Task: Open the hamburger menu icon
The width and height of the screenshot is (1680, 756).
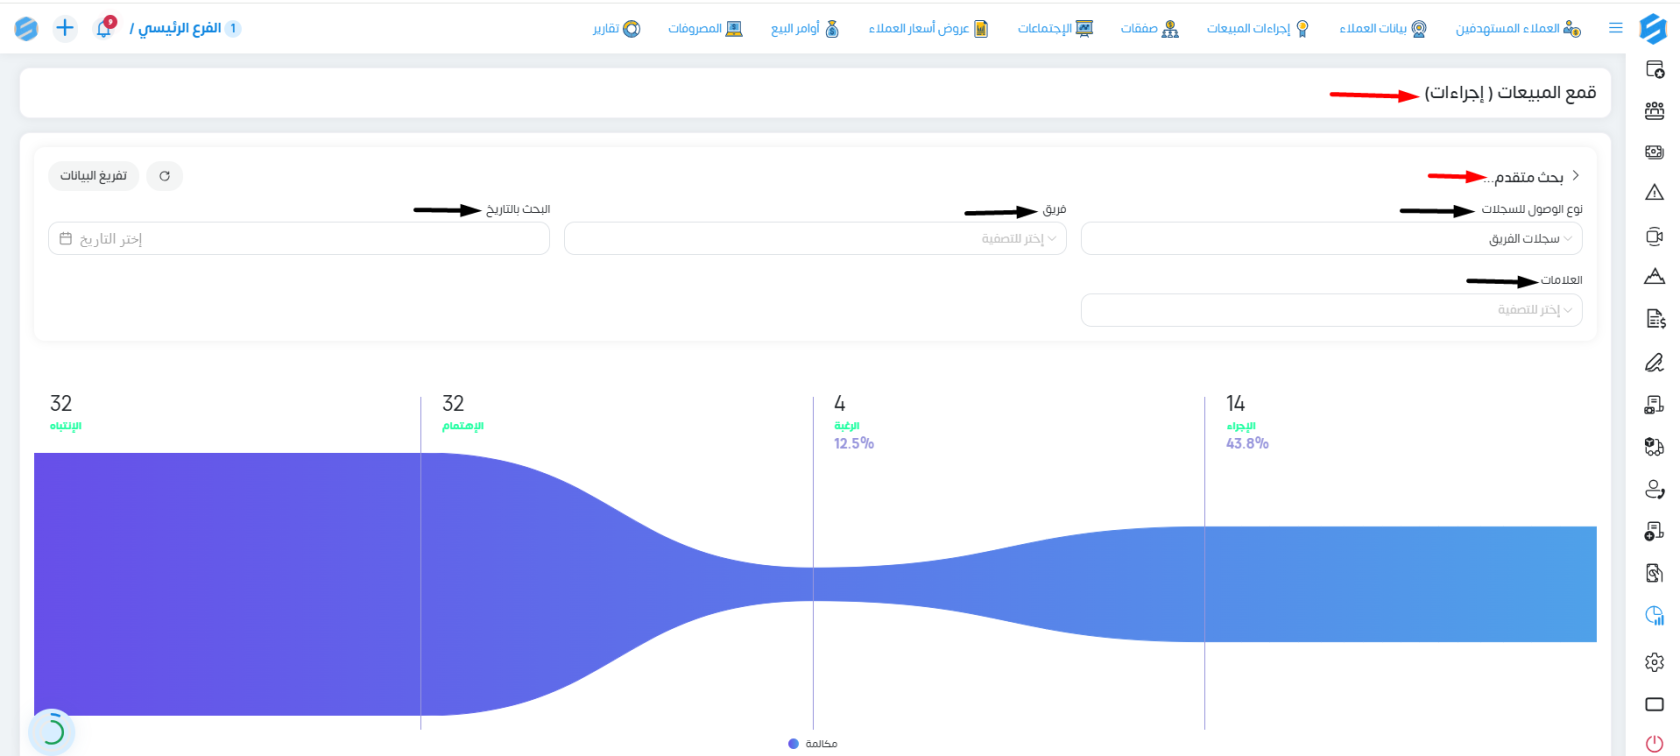Action: tap(1615, 28)
